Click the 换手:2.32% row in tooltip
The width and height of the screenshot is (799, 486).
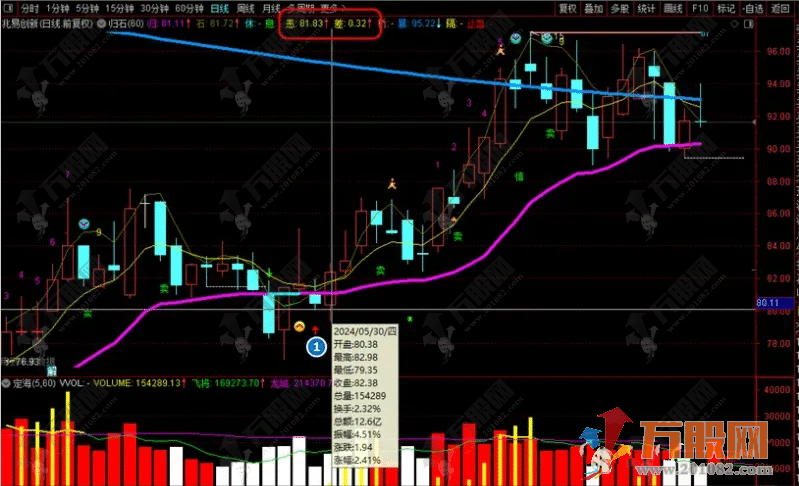(357, 409)
